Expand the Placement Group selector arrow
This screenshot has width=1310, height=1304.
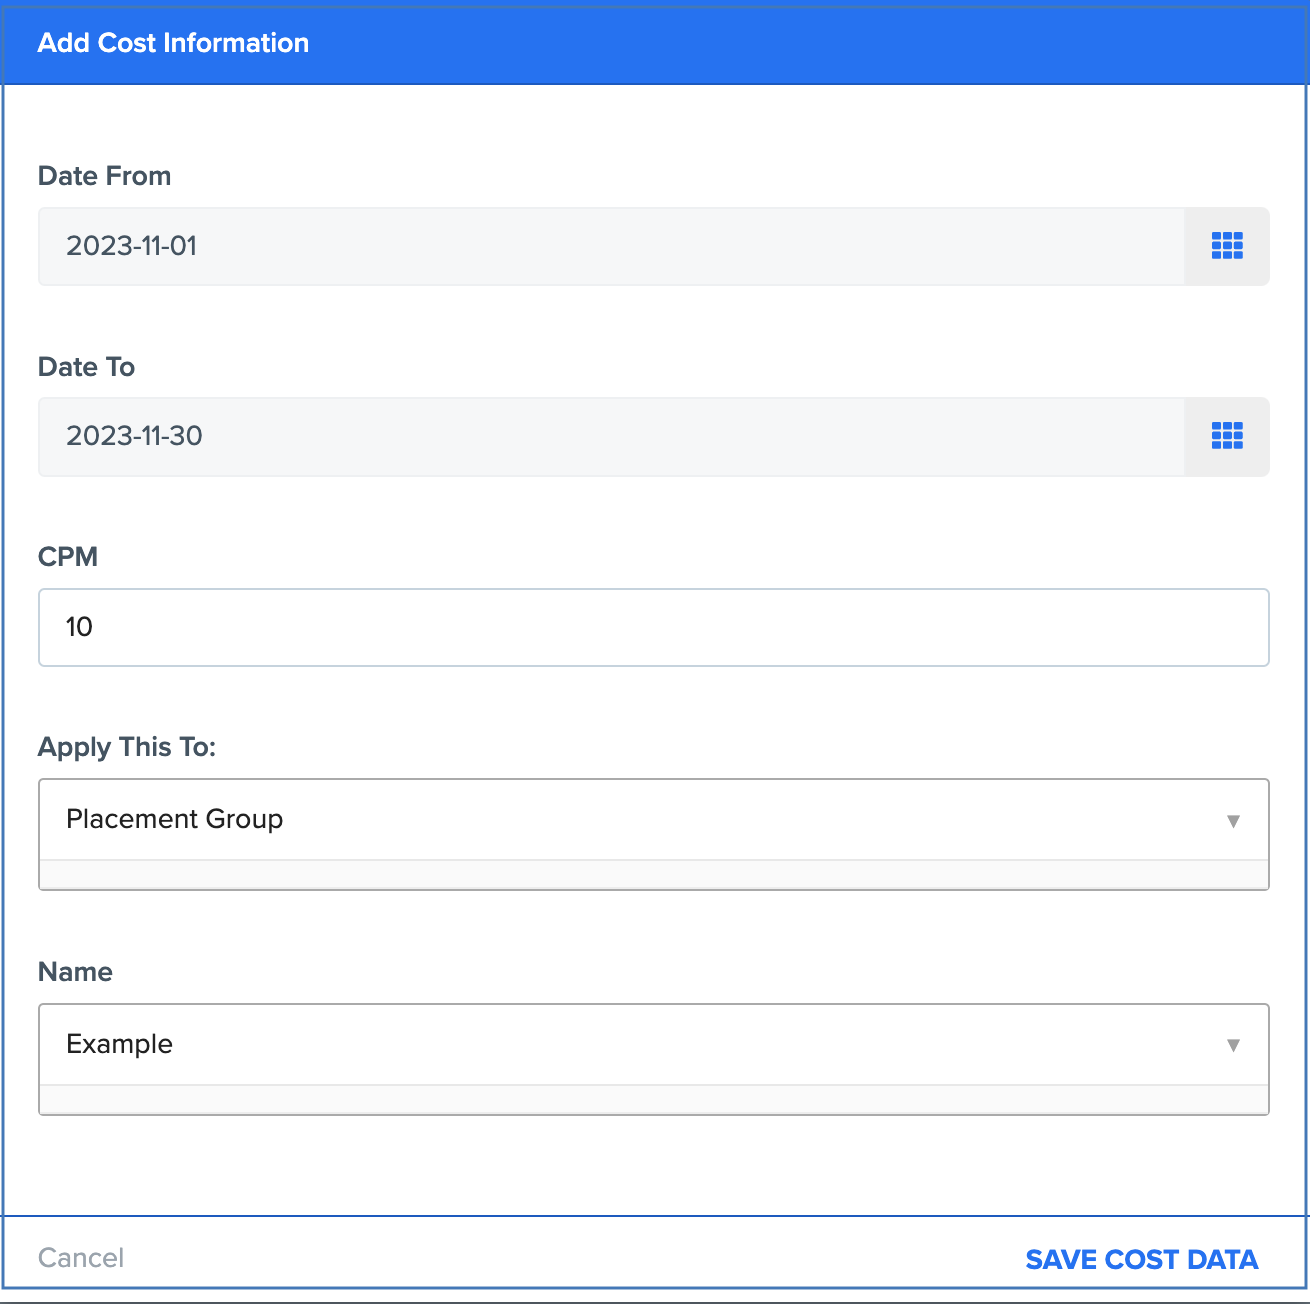pos(1234,820)
